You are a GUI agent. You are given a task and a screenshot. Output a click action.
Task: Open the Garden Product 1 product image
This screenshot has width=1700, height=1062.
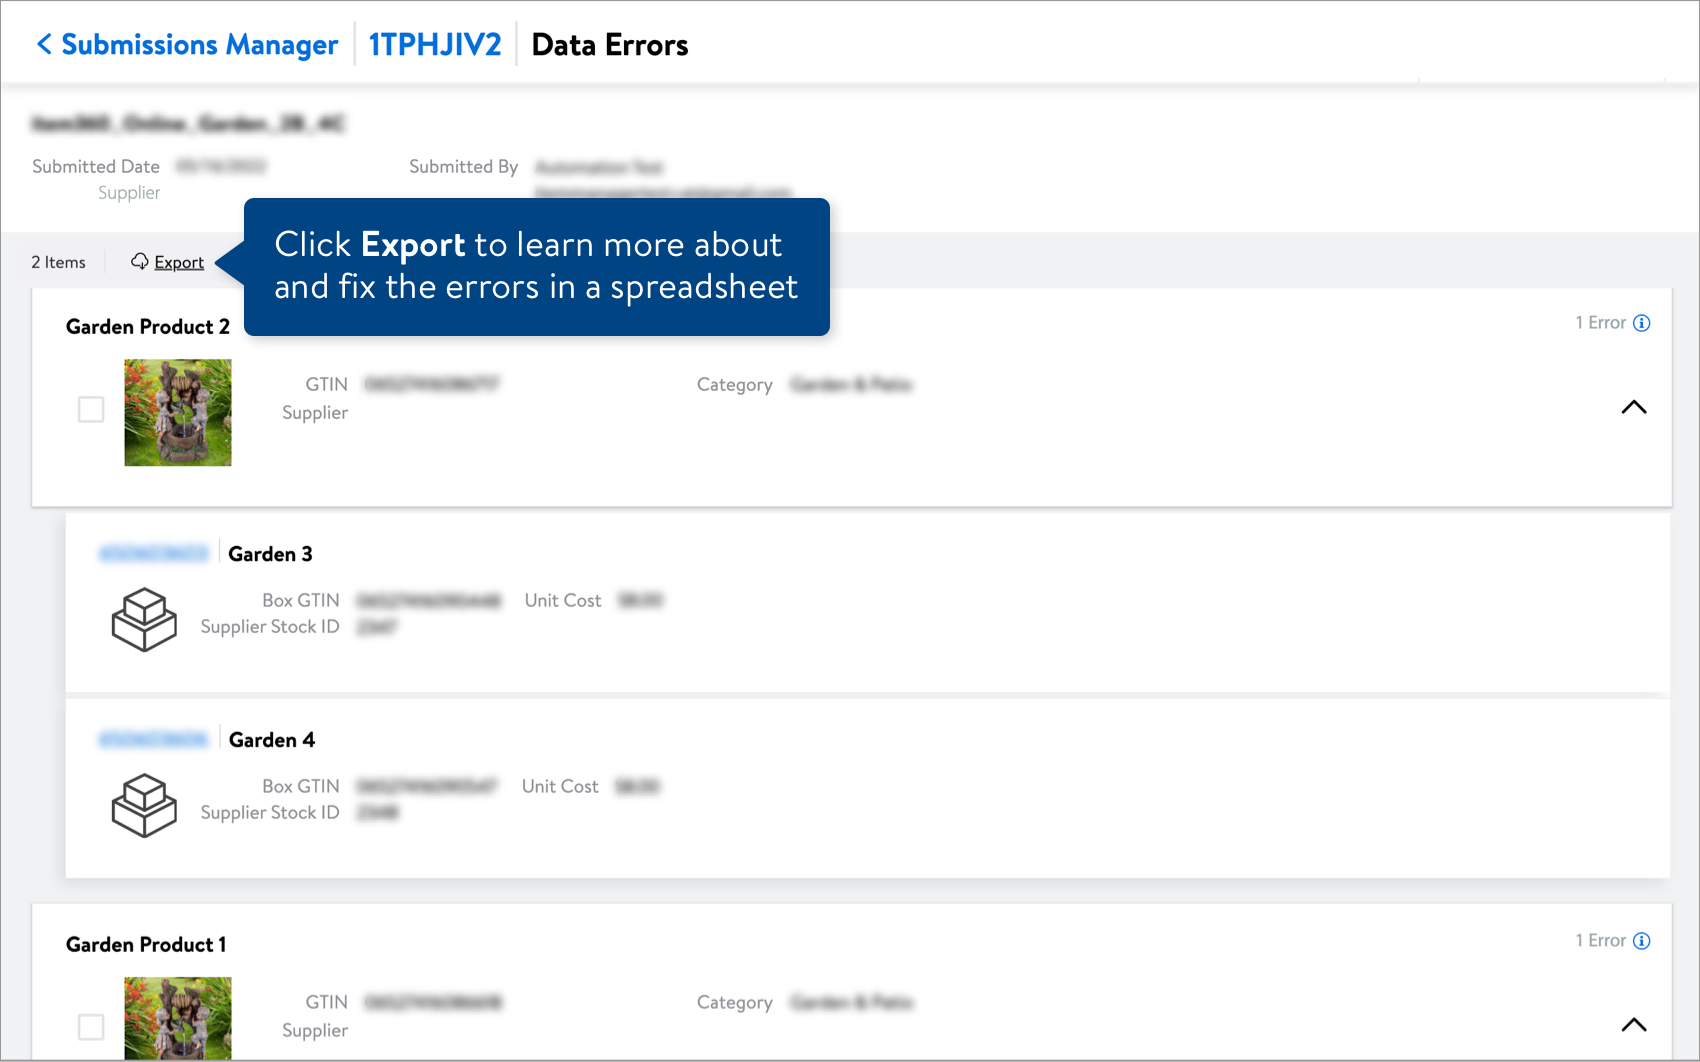177,1020
